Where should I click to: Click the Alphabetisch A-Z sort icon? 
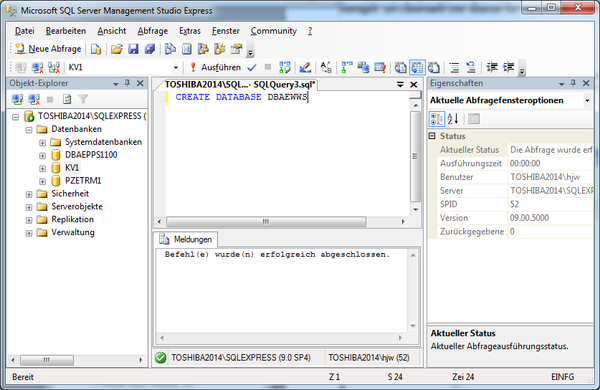pyautogui.click(x=453, y=119)
